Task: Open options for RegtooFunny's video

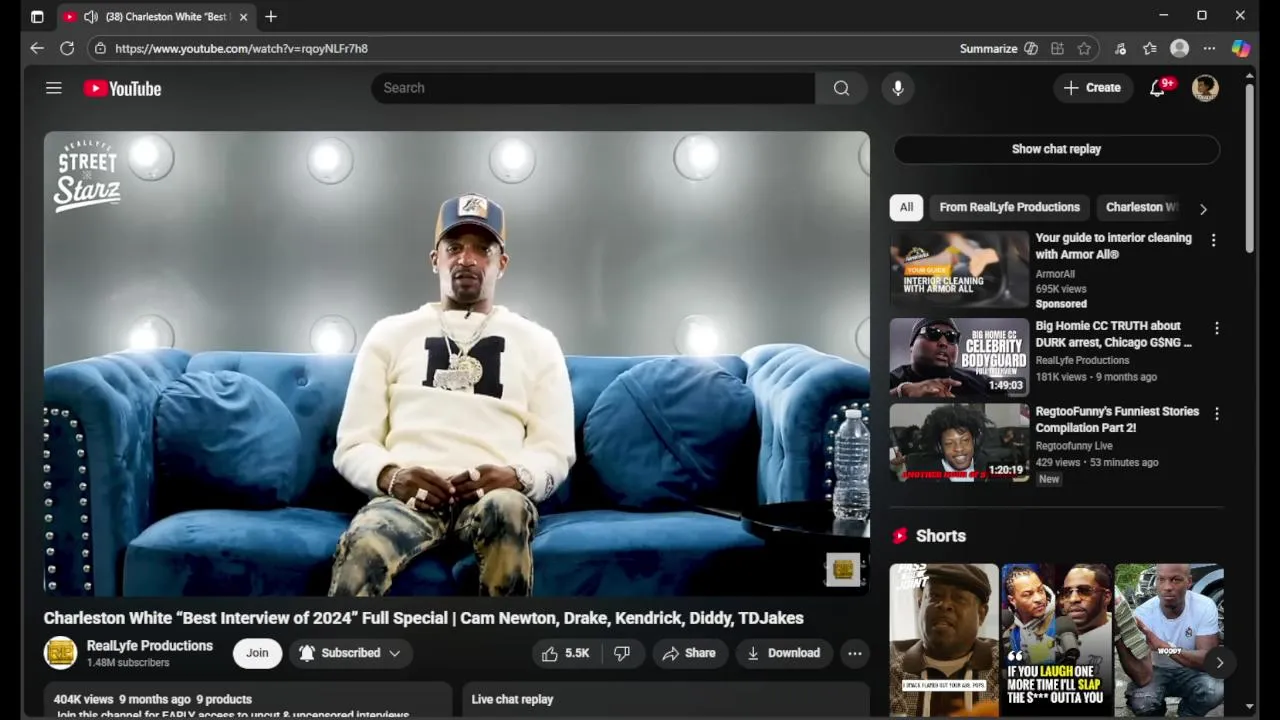Action: coord(1216,413)
